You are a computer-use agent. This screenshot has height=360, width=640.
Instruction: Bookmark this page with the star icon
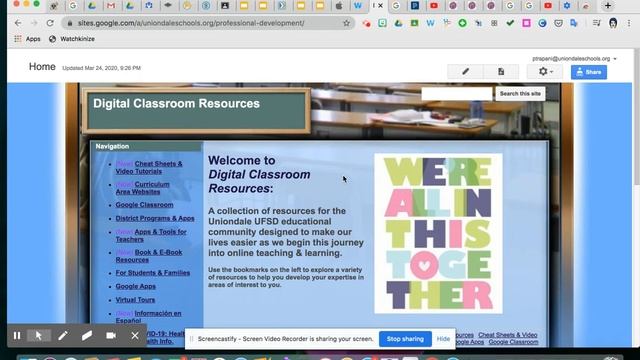(x=347, y=23)
